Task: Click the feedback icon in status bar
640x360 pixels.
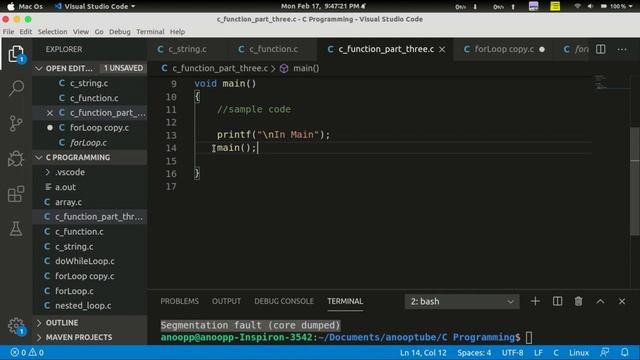Action: click(x=604, y=352)
